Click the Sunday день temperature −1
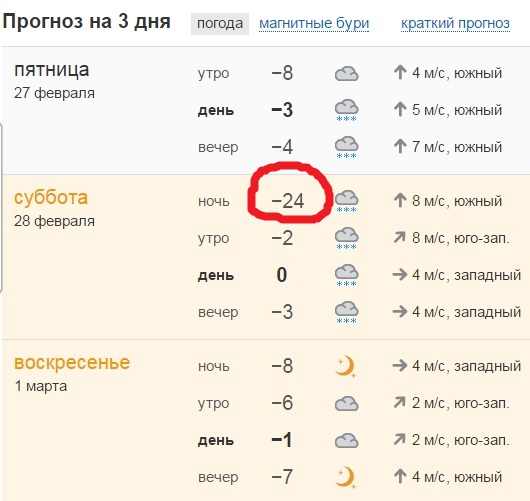Viewport: 530px width, 501px height. tap(282, 440)
